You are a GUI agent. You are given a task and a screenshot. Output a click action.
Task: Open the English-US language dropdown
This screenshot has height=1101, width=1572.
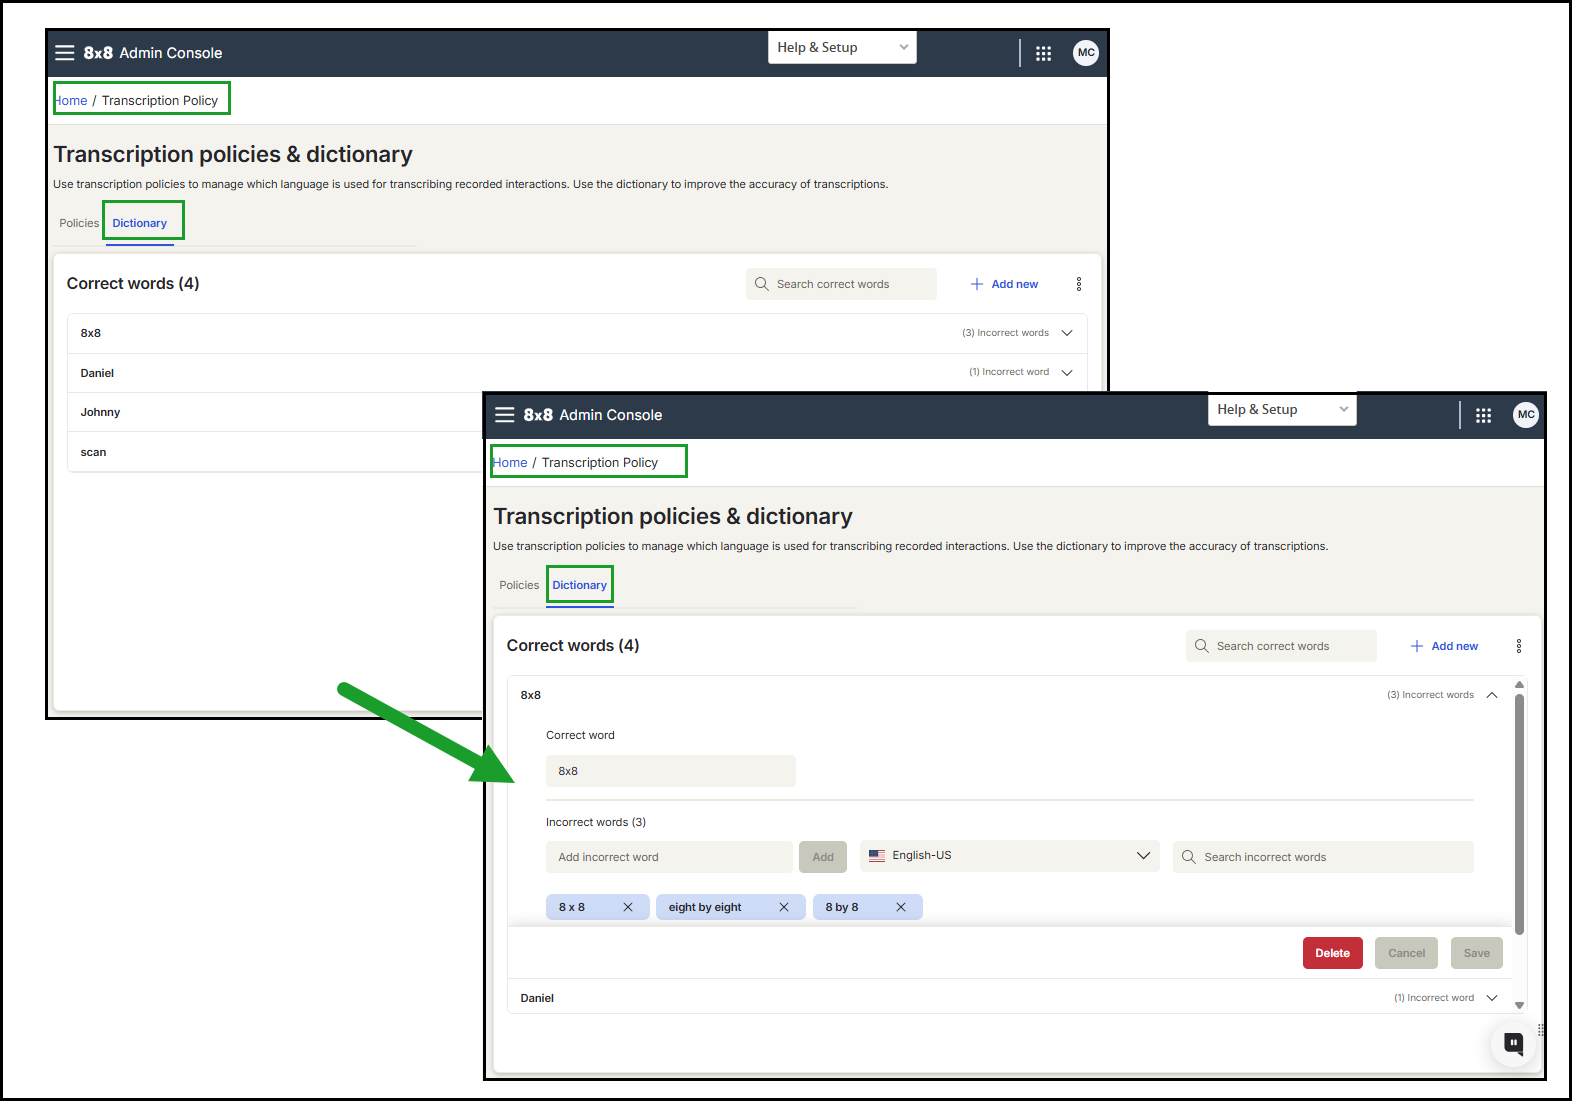(1010, 856)
